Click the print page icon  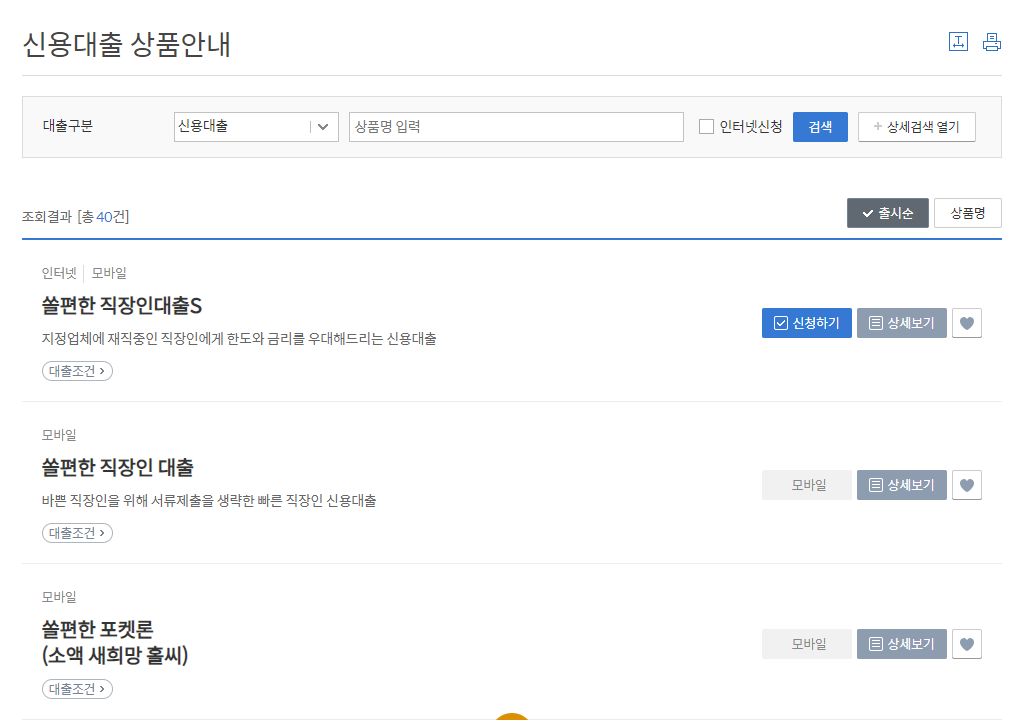pos(991,42)
